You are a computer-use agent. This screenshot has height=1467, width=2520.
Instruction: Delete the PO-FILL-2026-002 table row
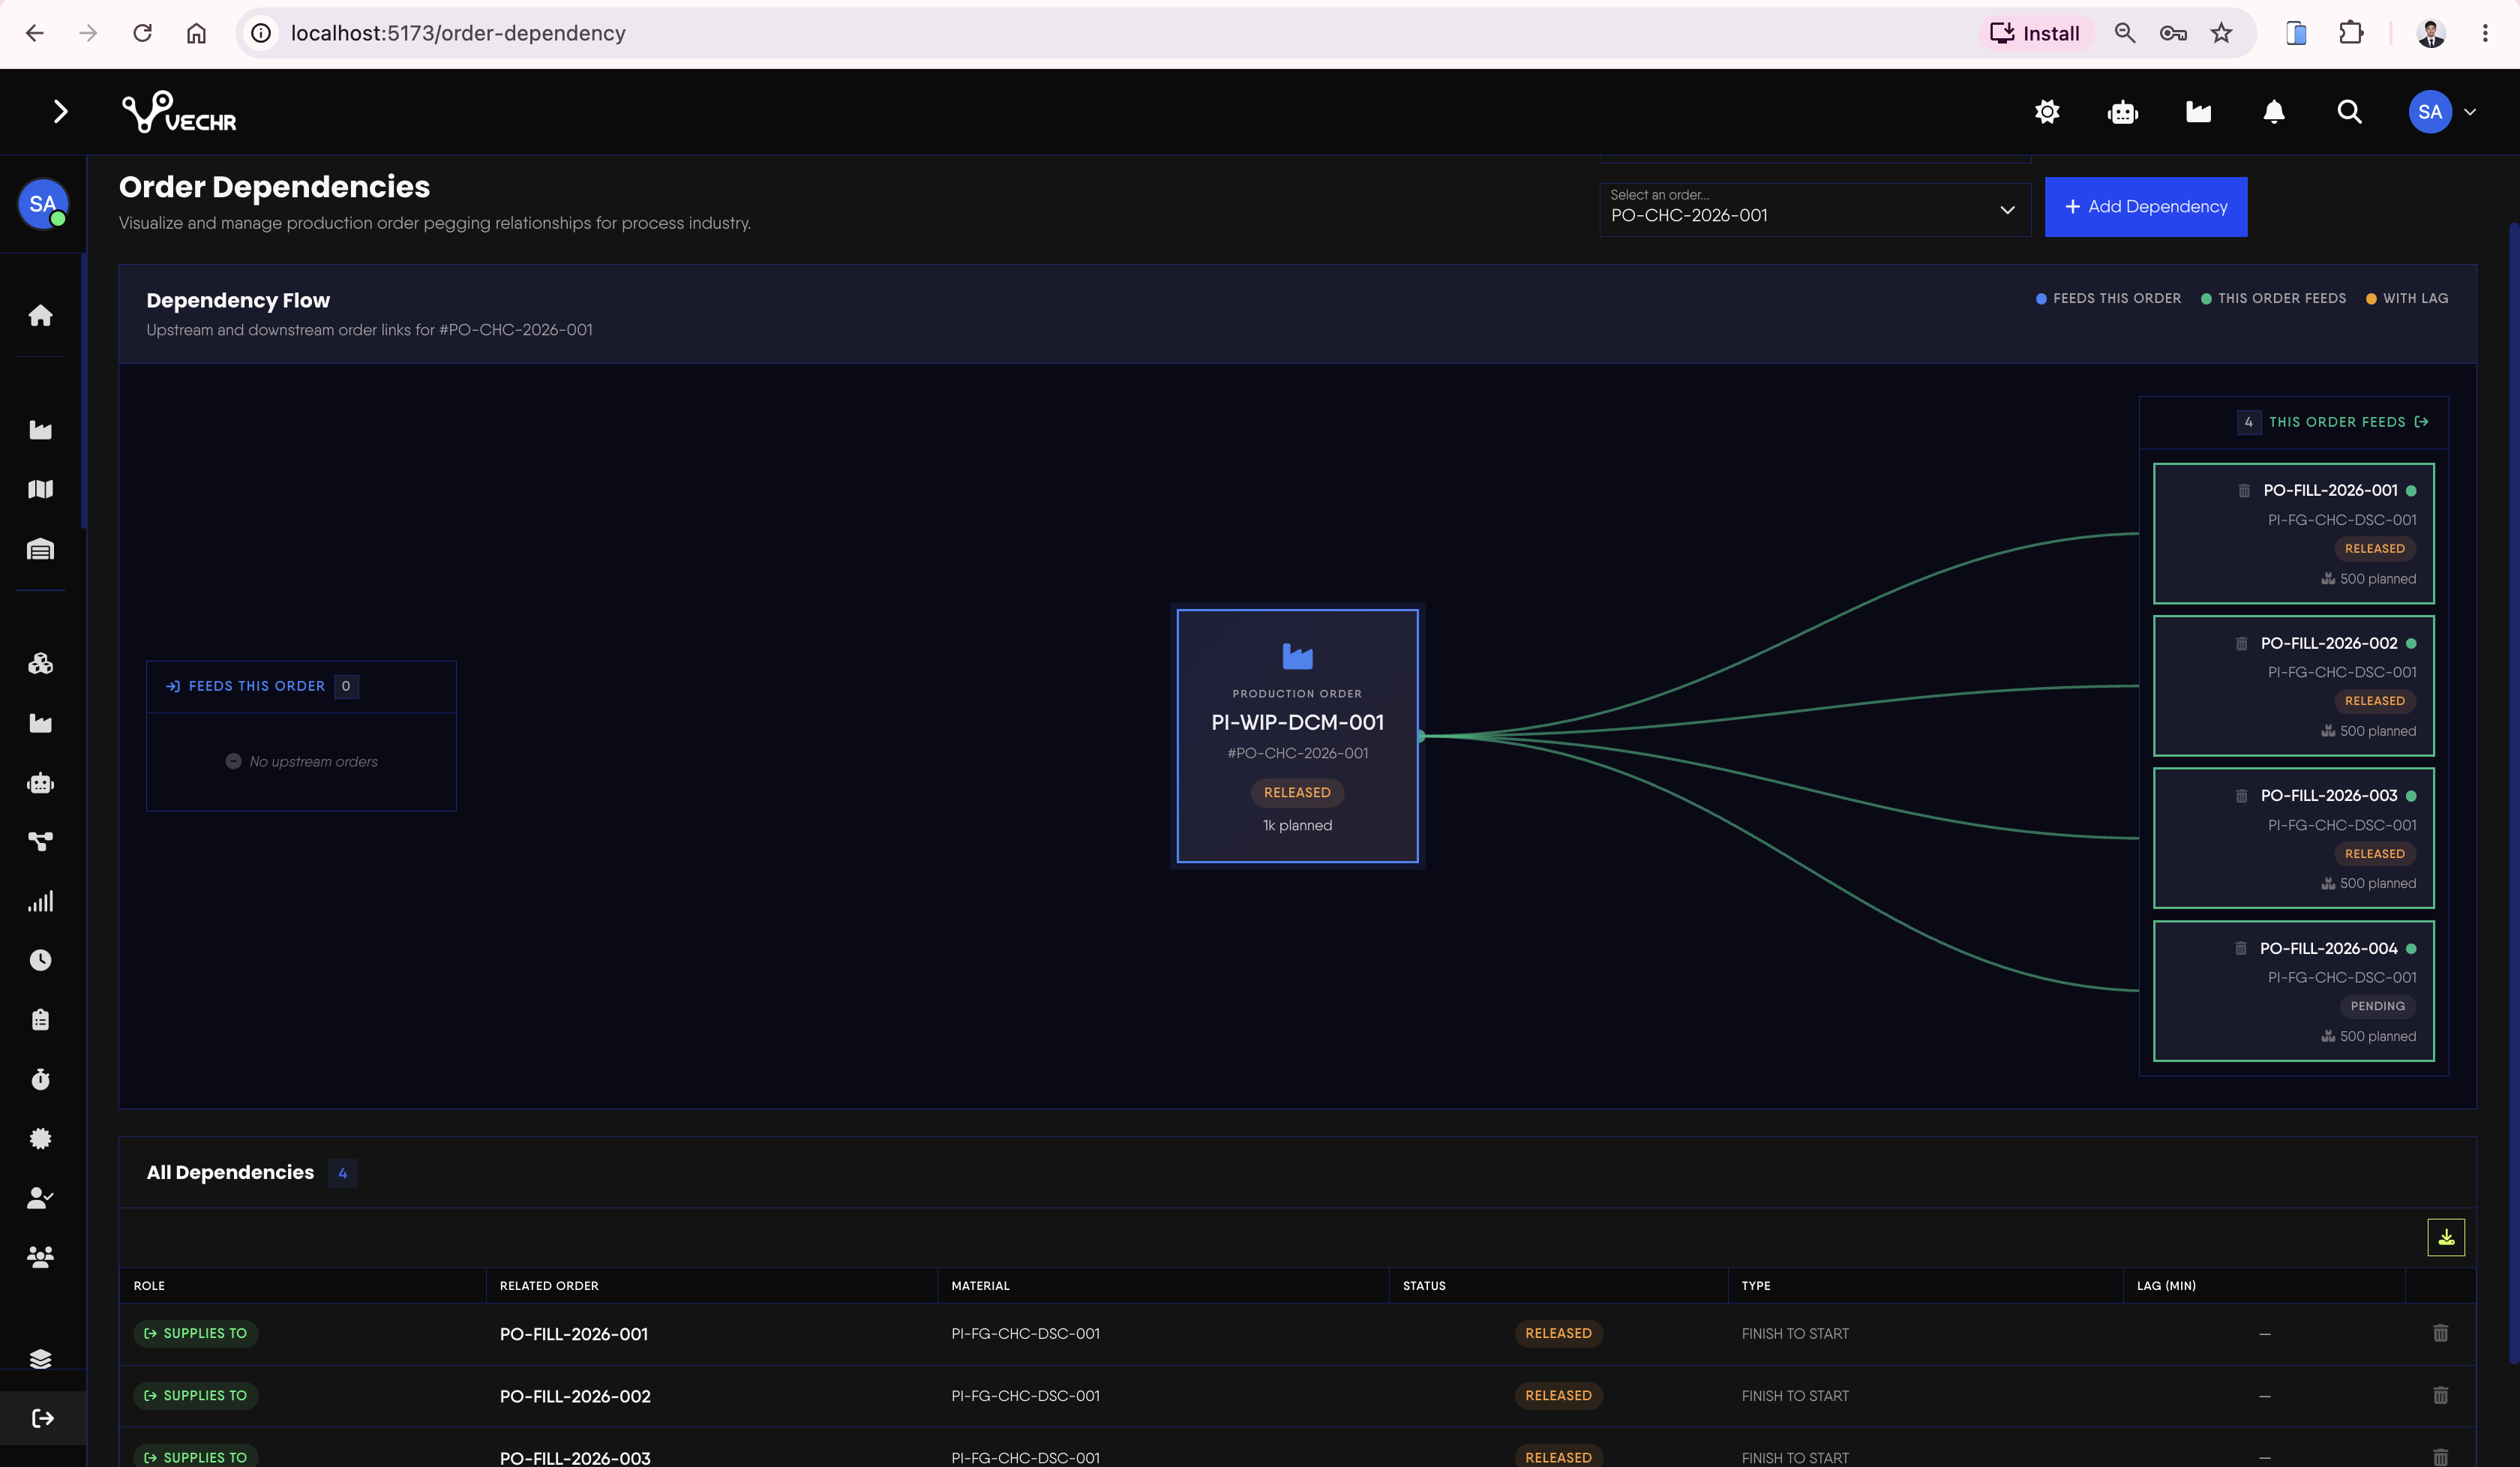click(2440, 1395)
